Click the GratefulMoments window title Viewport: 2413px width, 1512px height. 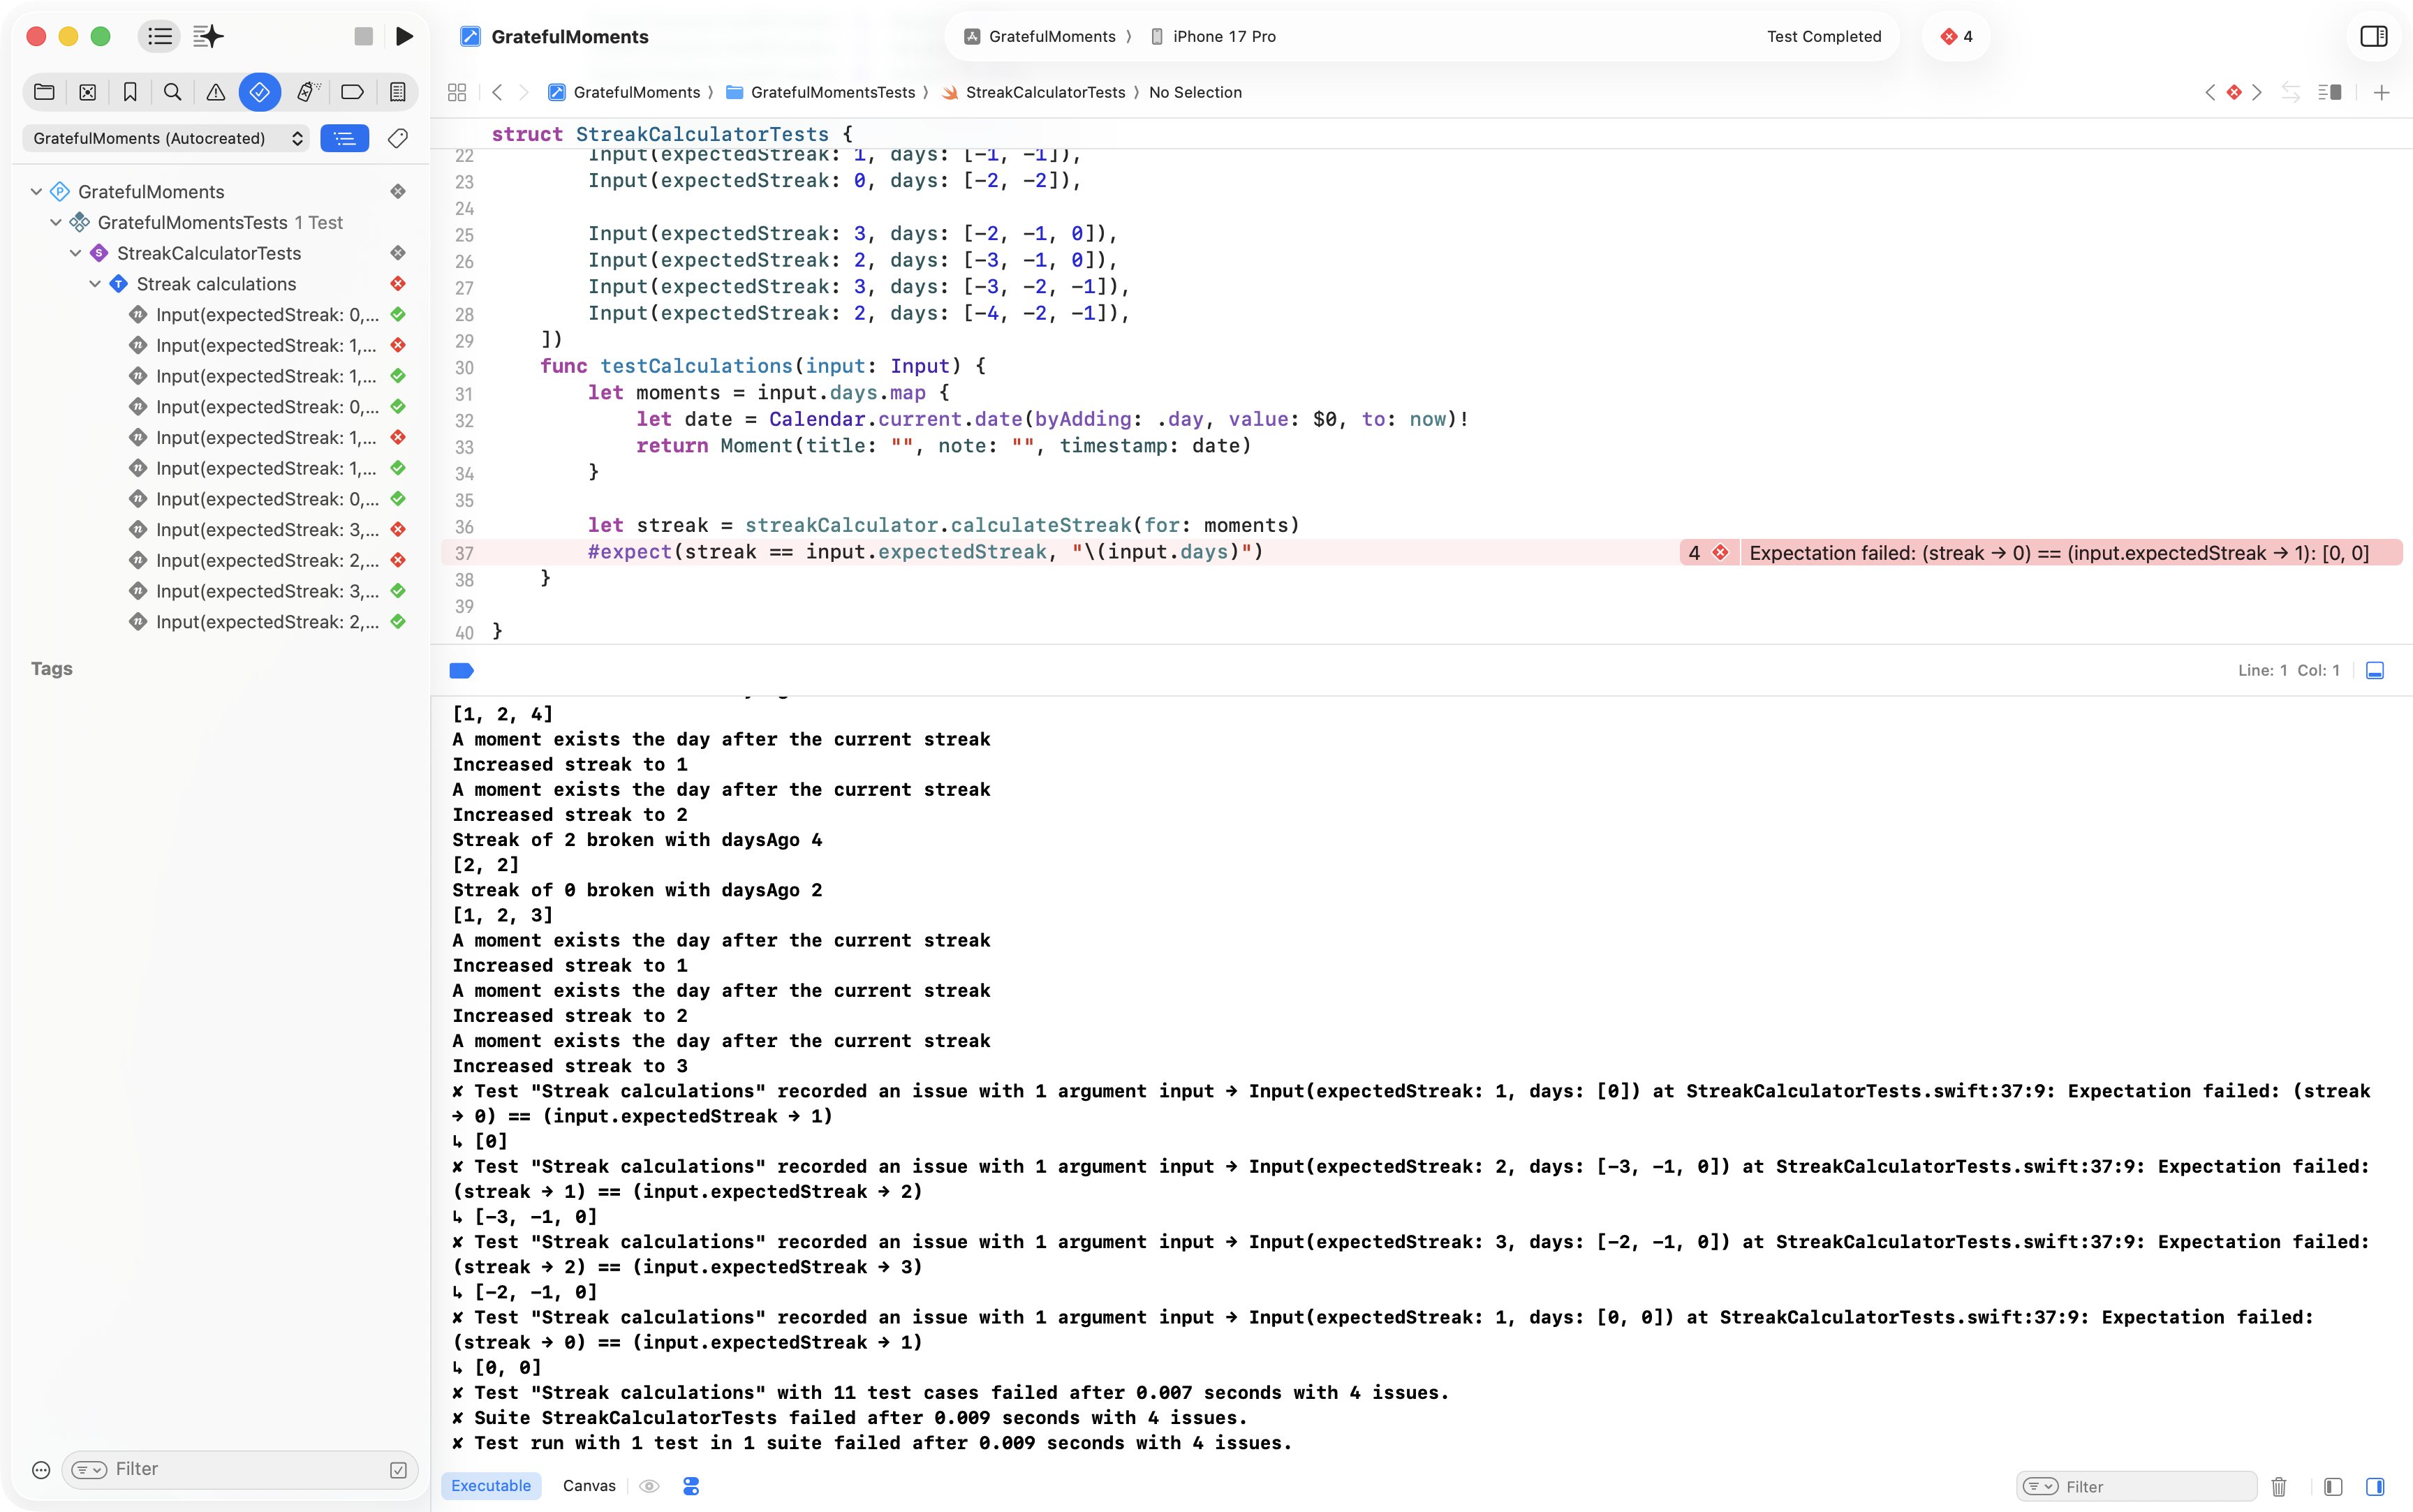570,37
